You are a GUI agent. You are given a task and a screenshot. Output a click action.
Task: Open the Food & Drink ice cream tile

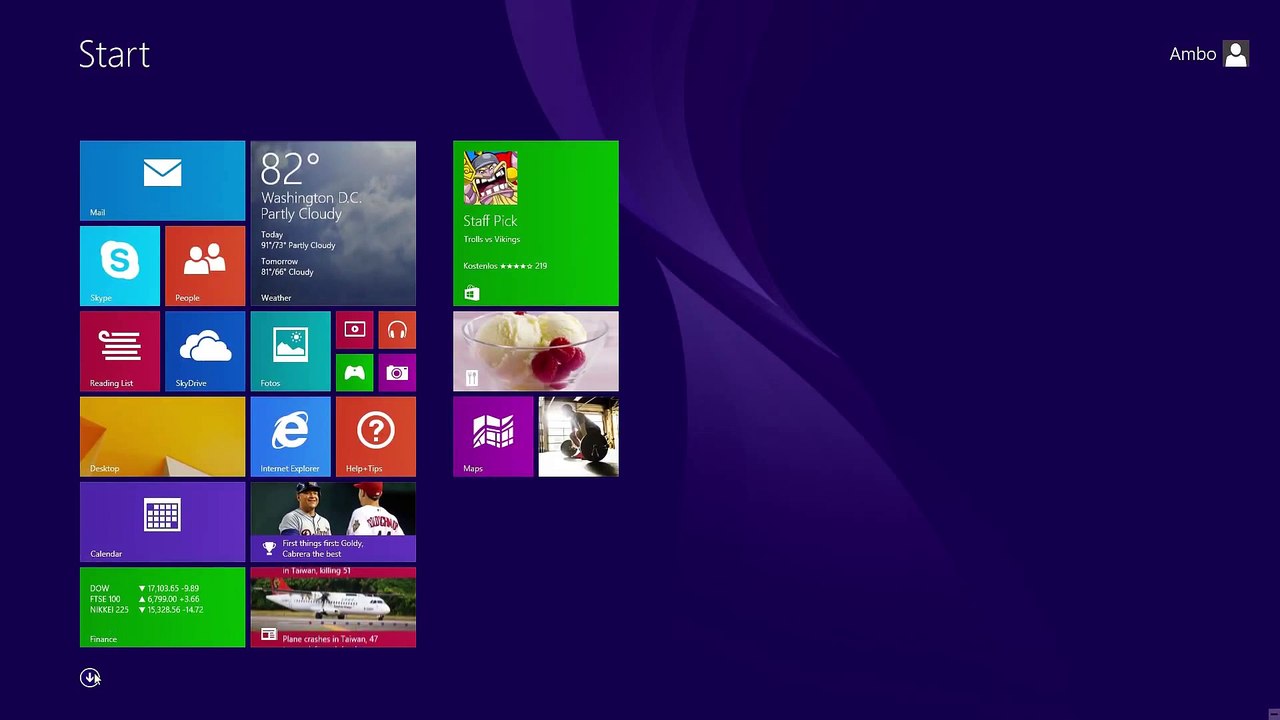536,351
